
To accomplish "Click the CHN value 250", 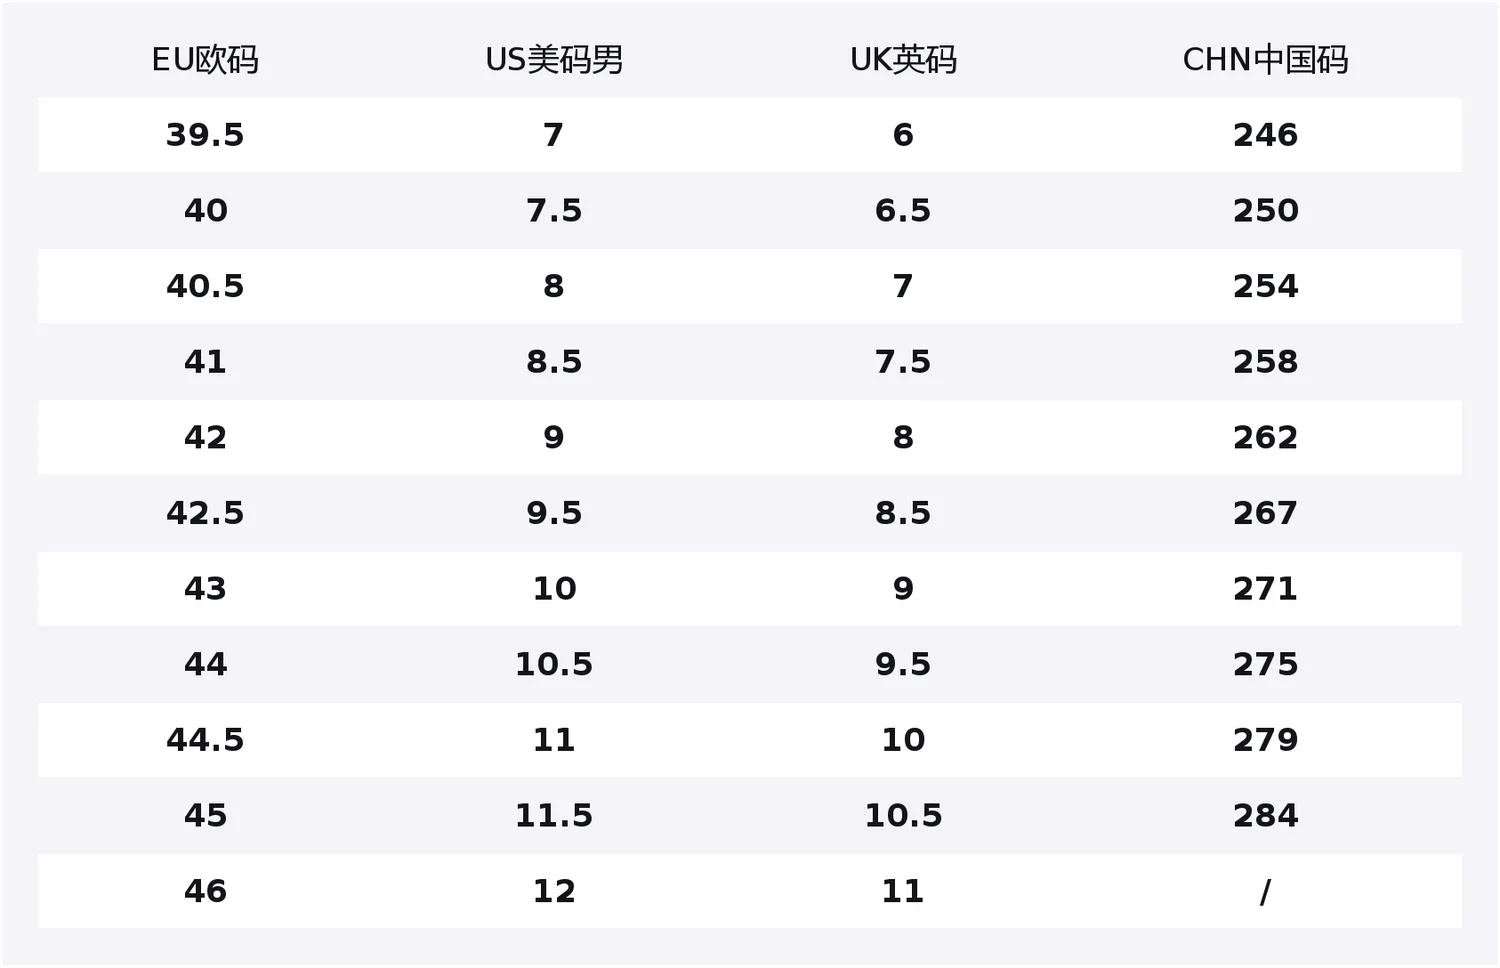I will [1265, 211].
